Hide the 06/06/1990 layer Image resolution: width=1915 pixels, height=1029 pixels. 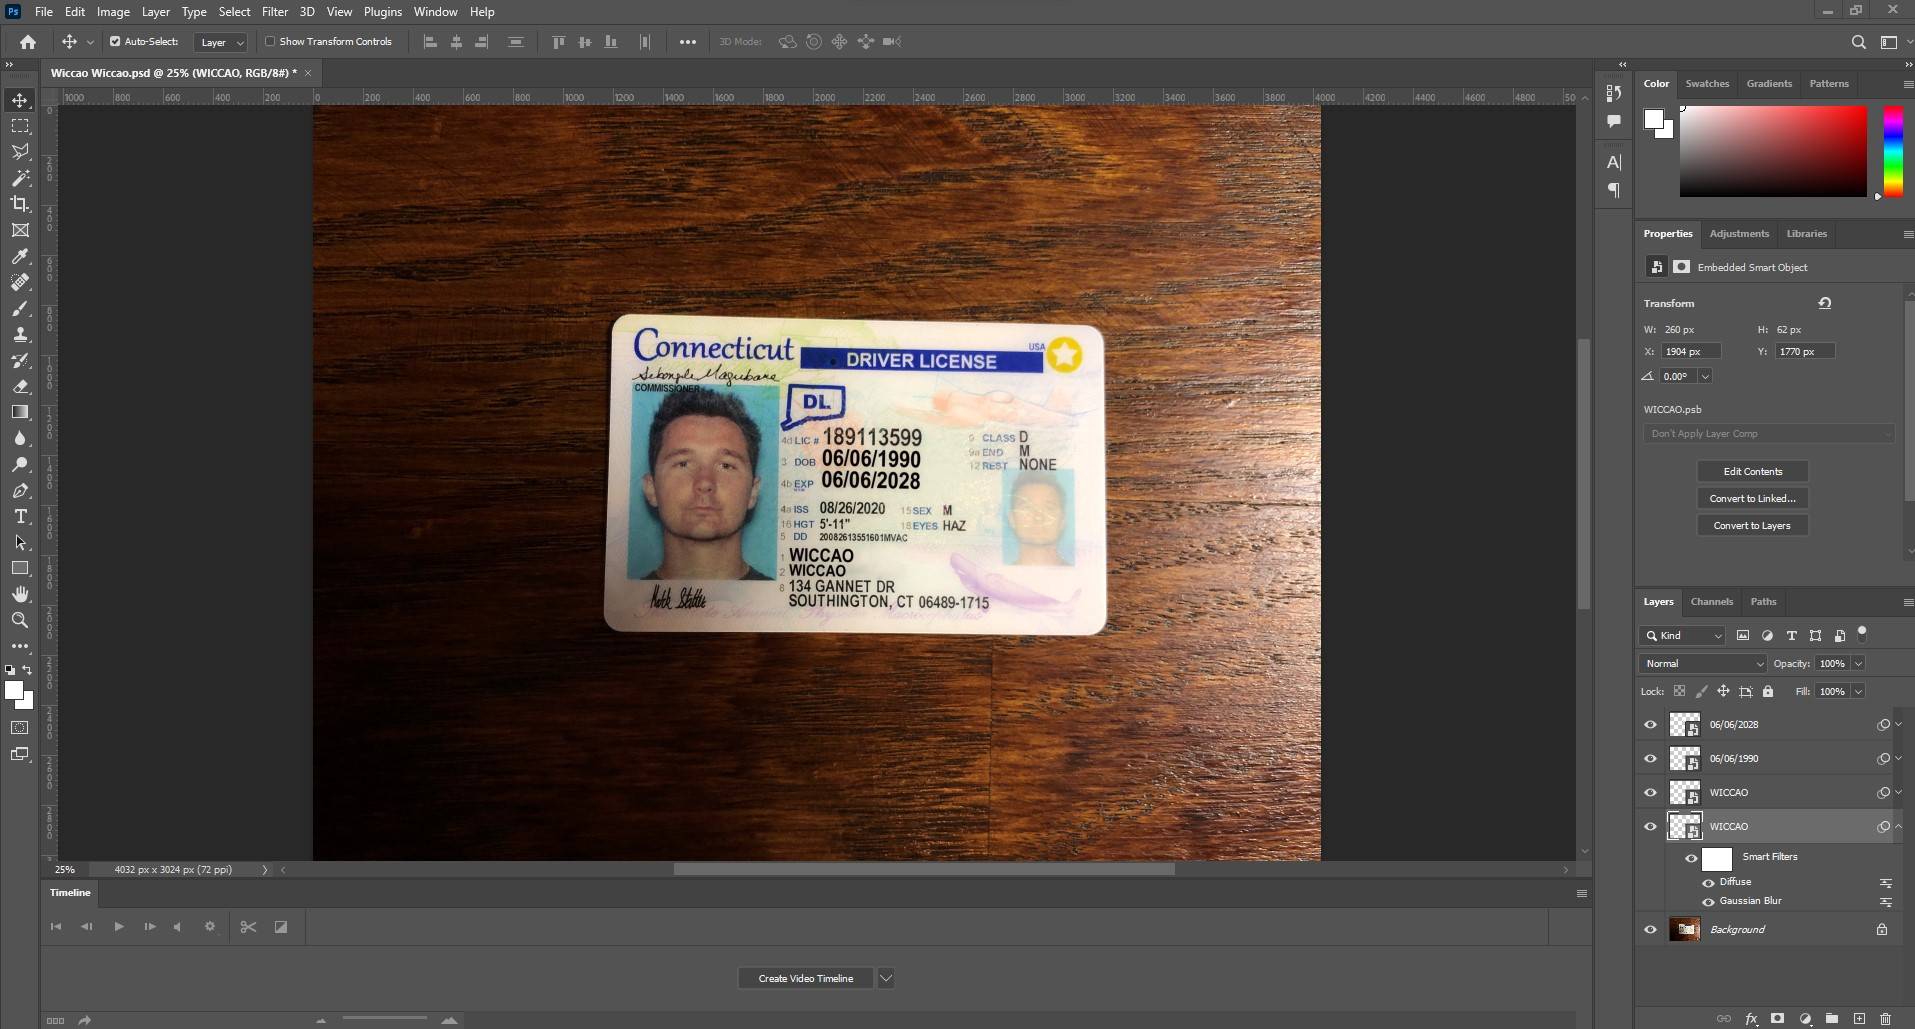tap(1650, 759)
